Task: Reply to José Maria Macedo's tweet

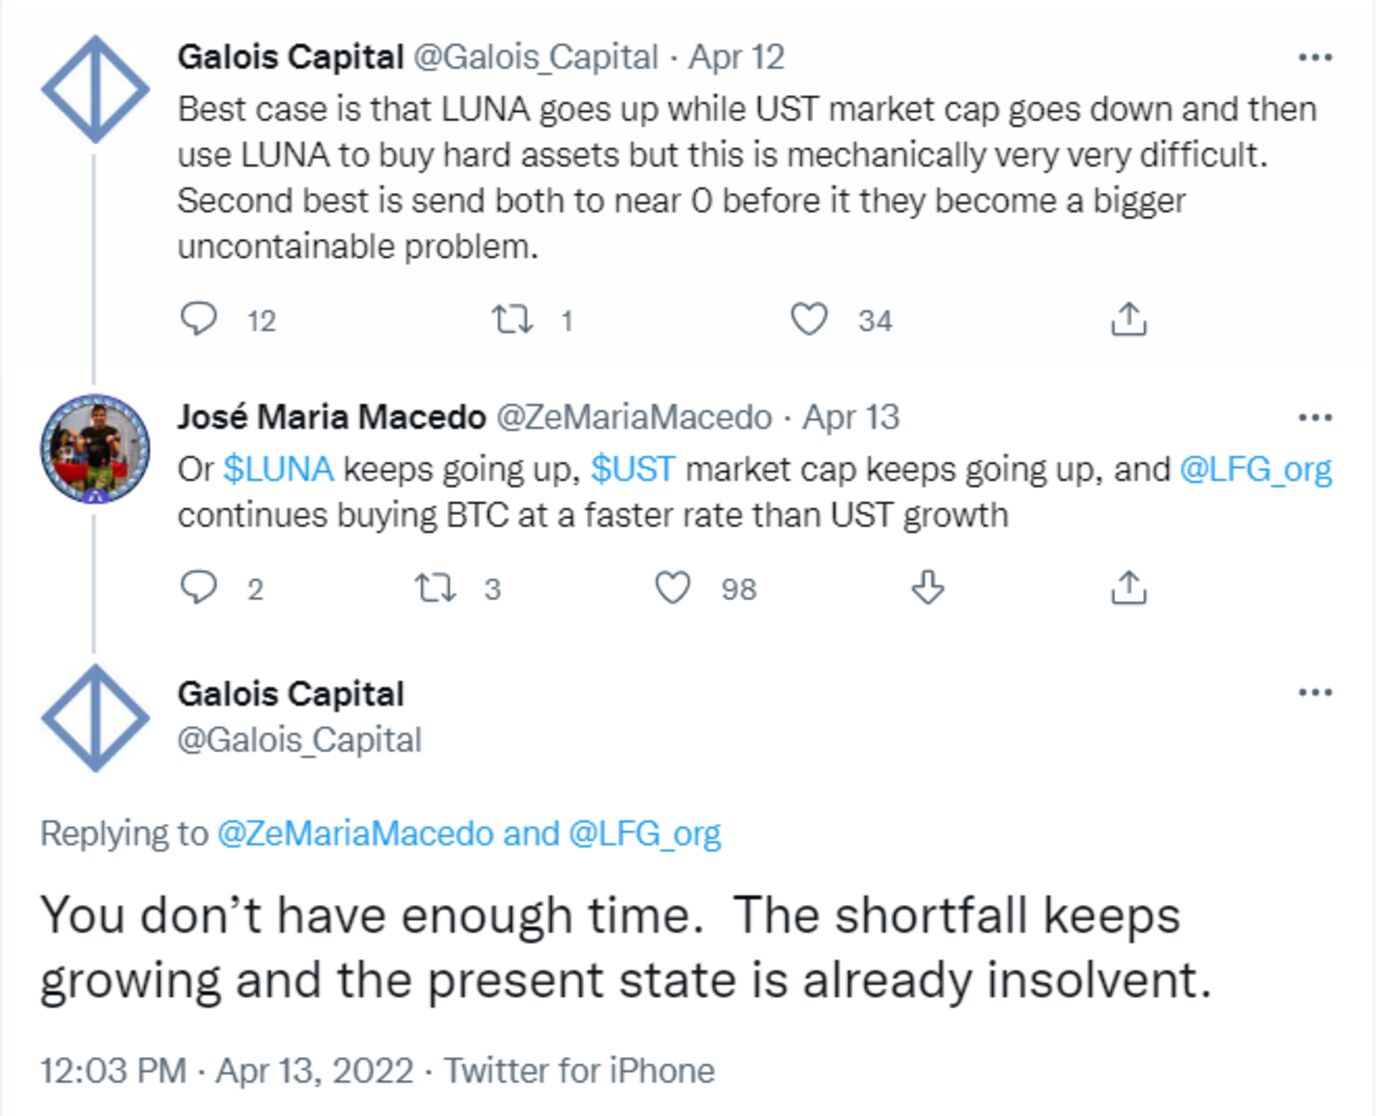Action: pos(198,587)
